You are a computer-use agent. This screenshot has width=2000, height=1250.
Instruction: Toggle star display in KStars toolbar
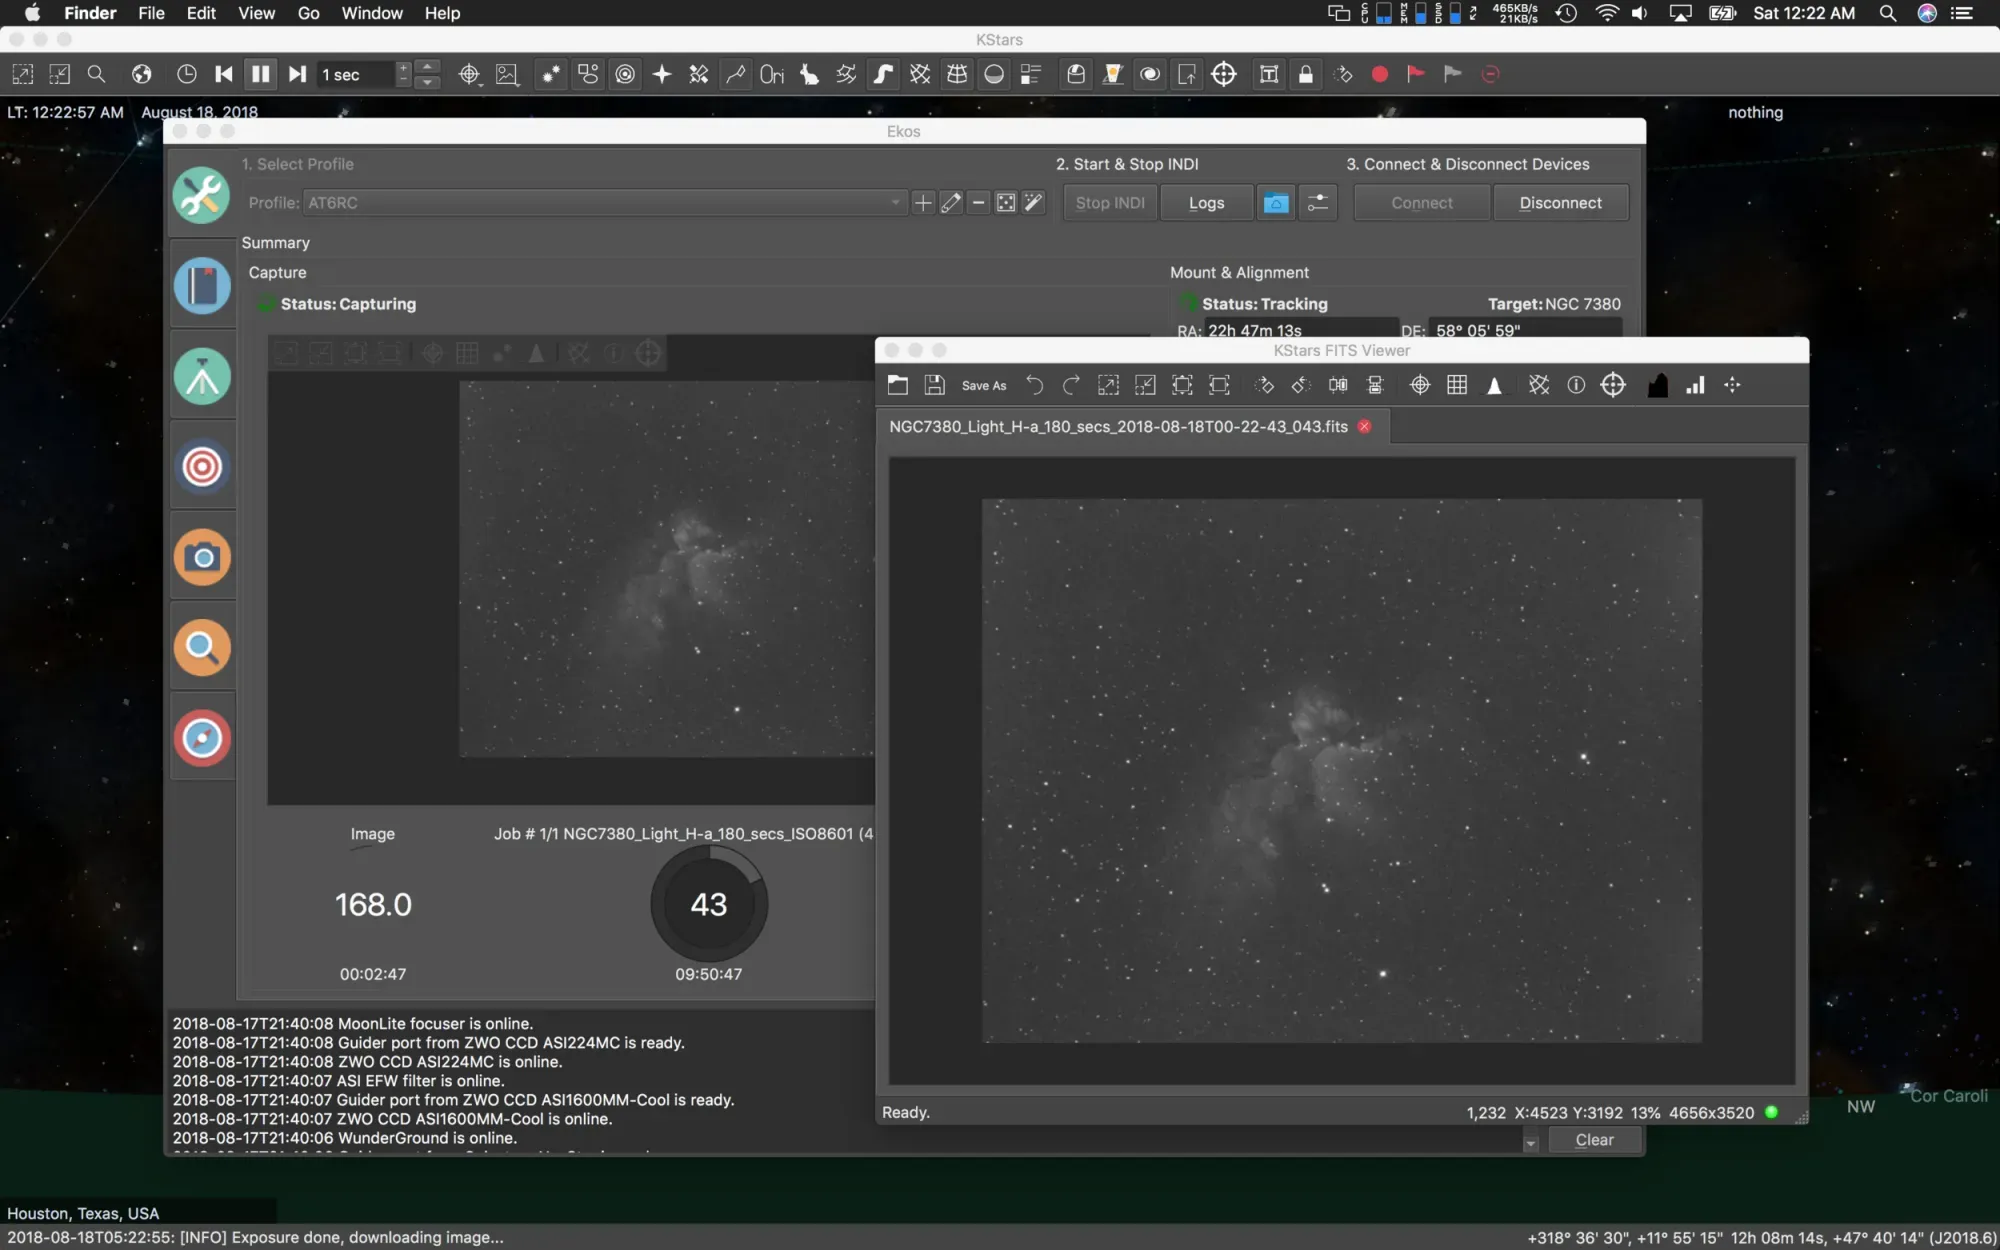550,74
